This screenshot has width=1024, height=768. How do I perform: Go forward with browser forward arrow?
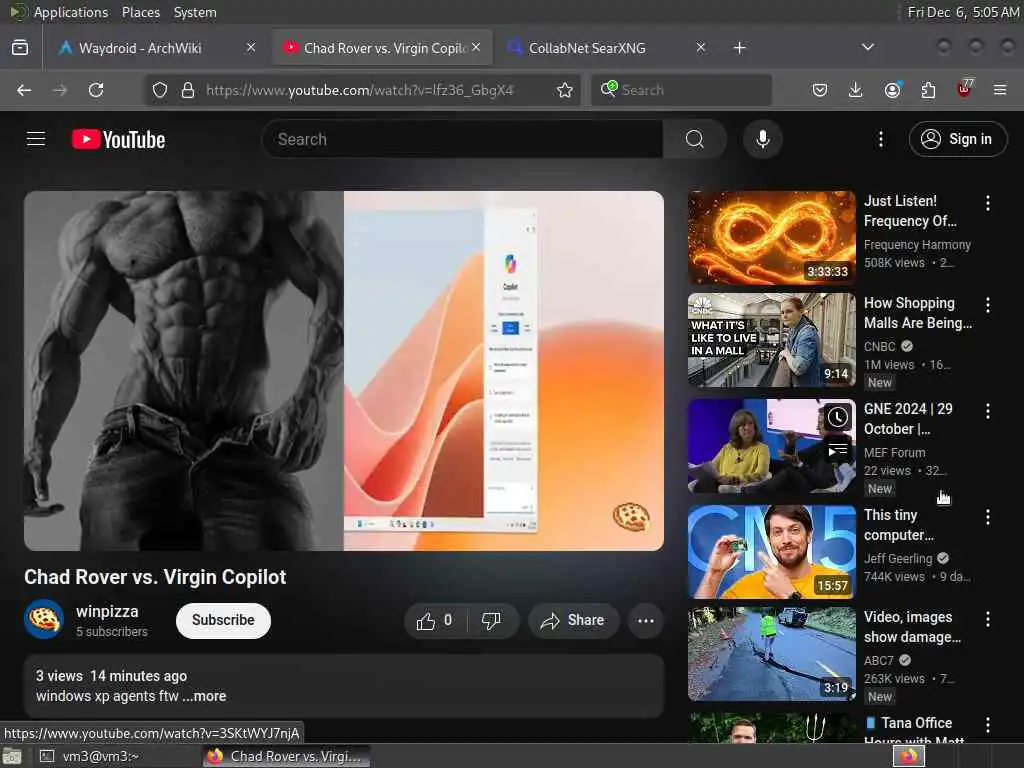60,90
